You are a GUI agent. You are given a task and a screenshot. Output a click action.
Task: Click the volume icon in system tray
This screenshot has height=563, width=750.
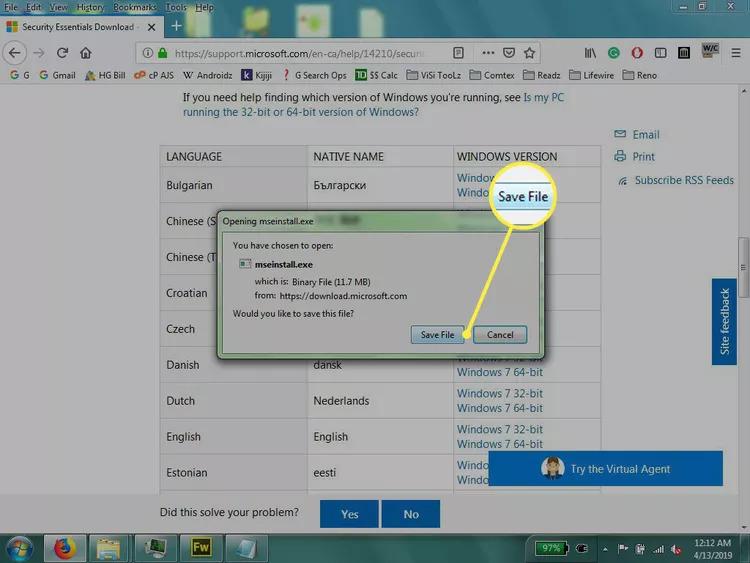pos(676,550)
